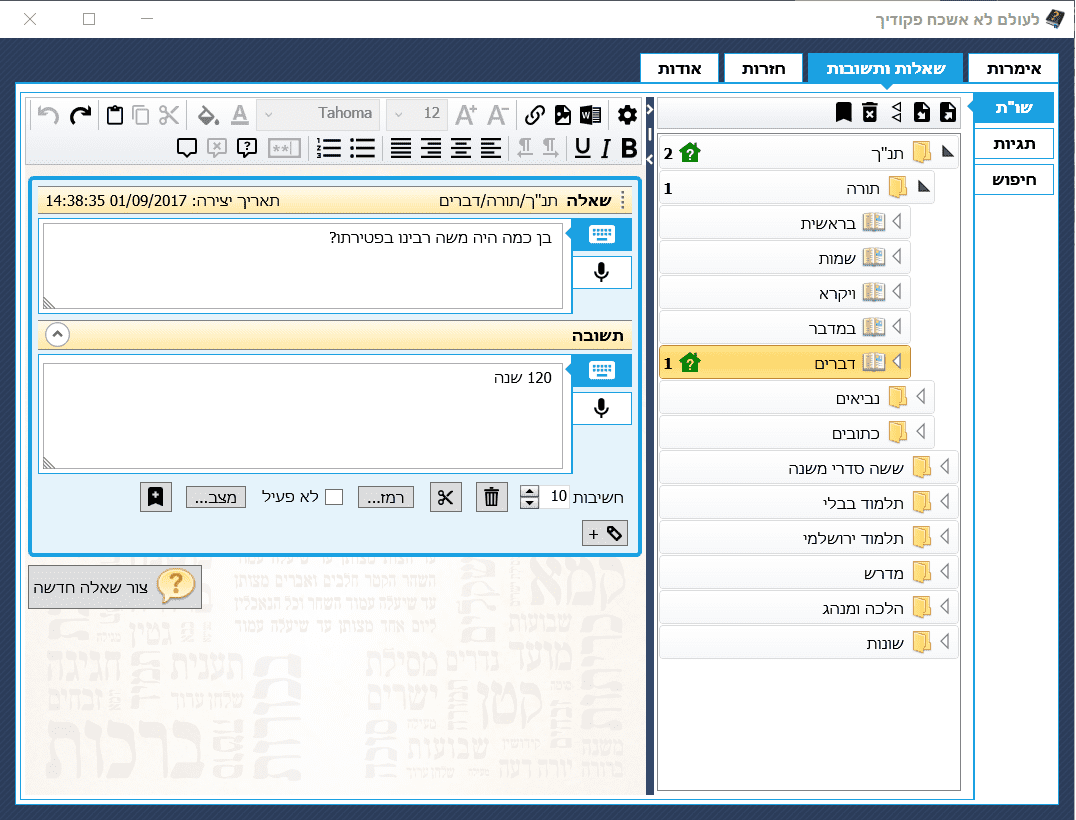Insert a hyperlink with the chain icon
The width and height of the screenshot is (1076, 820).
(x=535, y=115)
